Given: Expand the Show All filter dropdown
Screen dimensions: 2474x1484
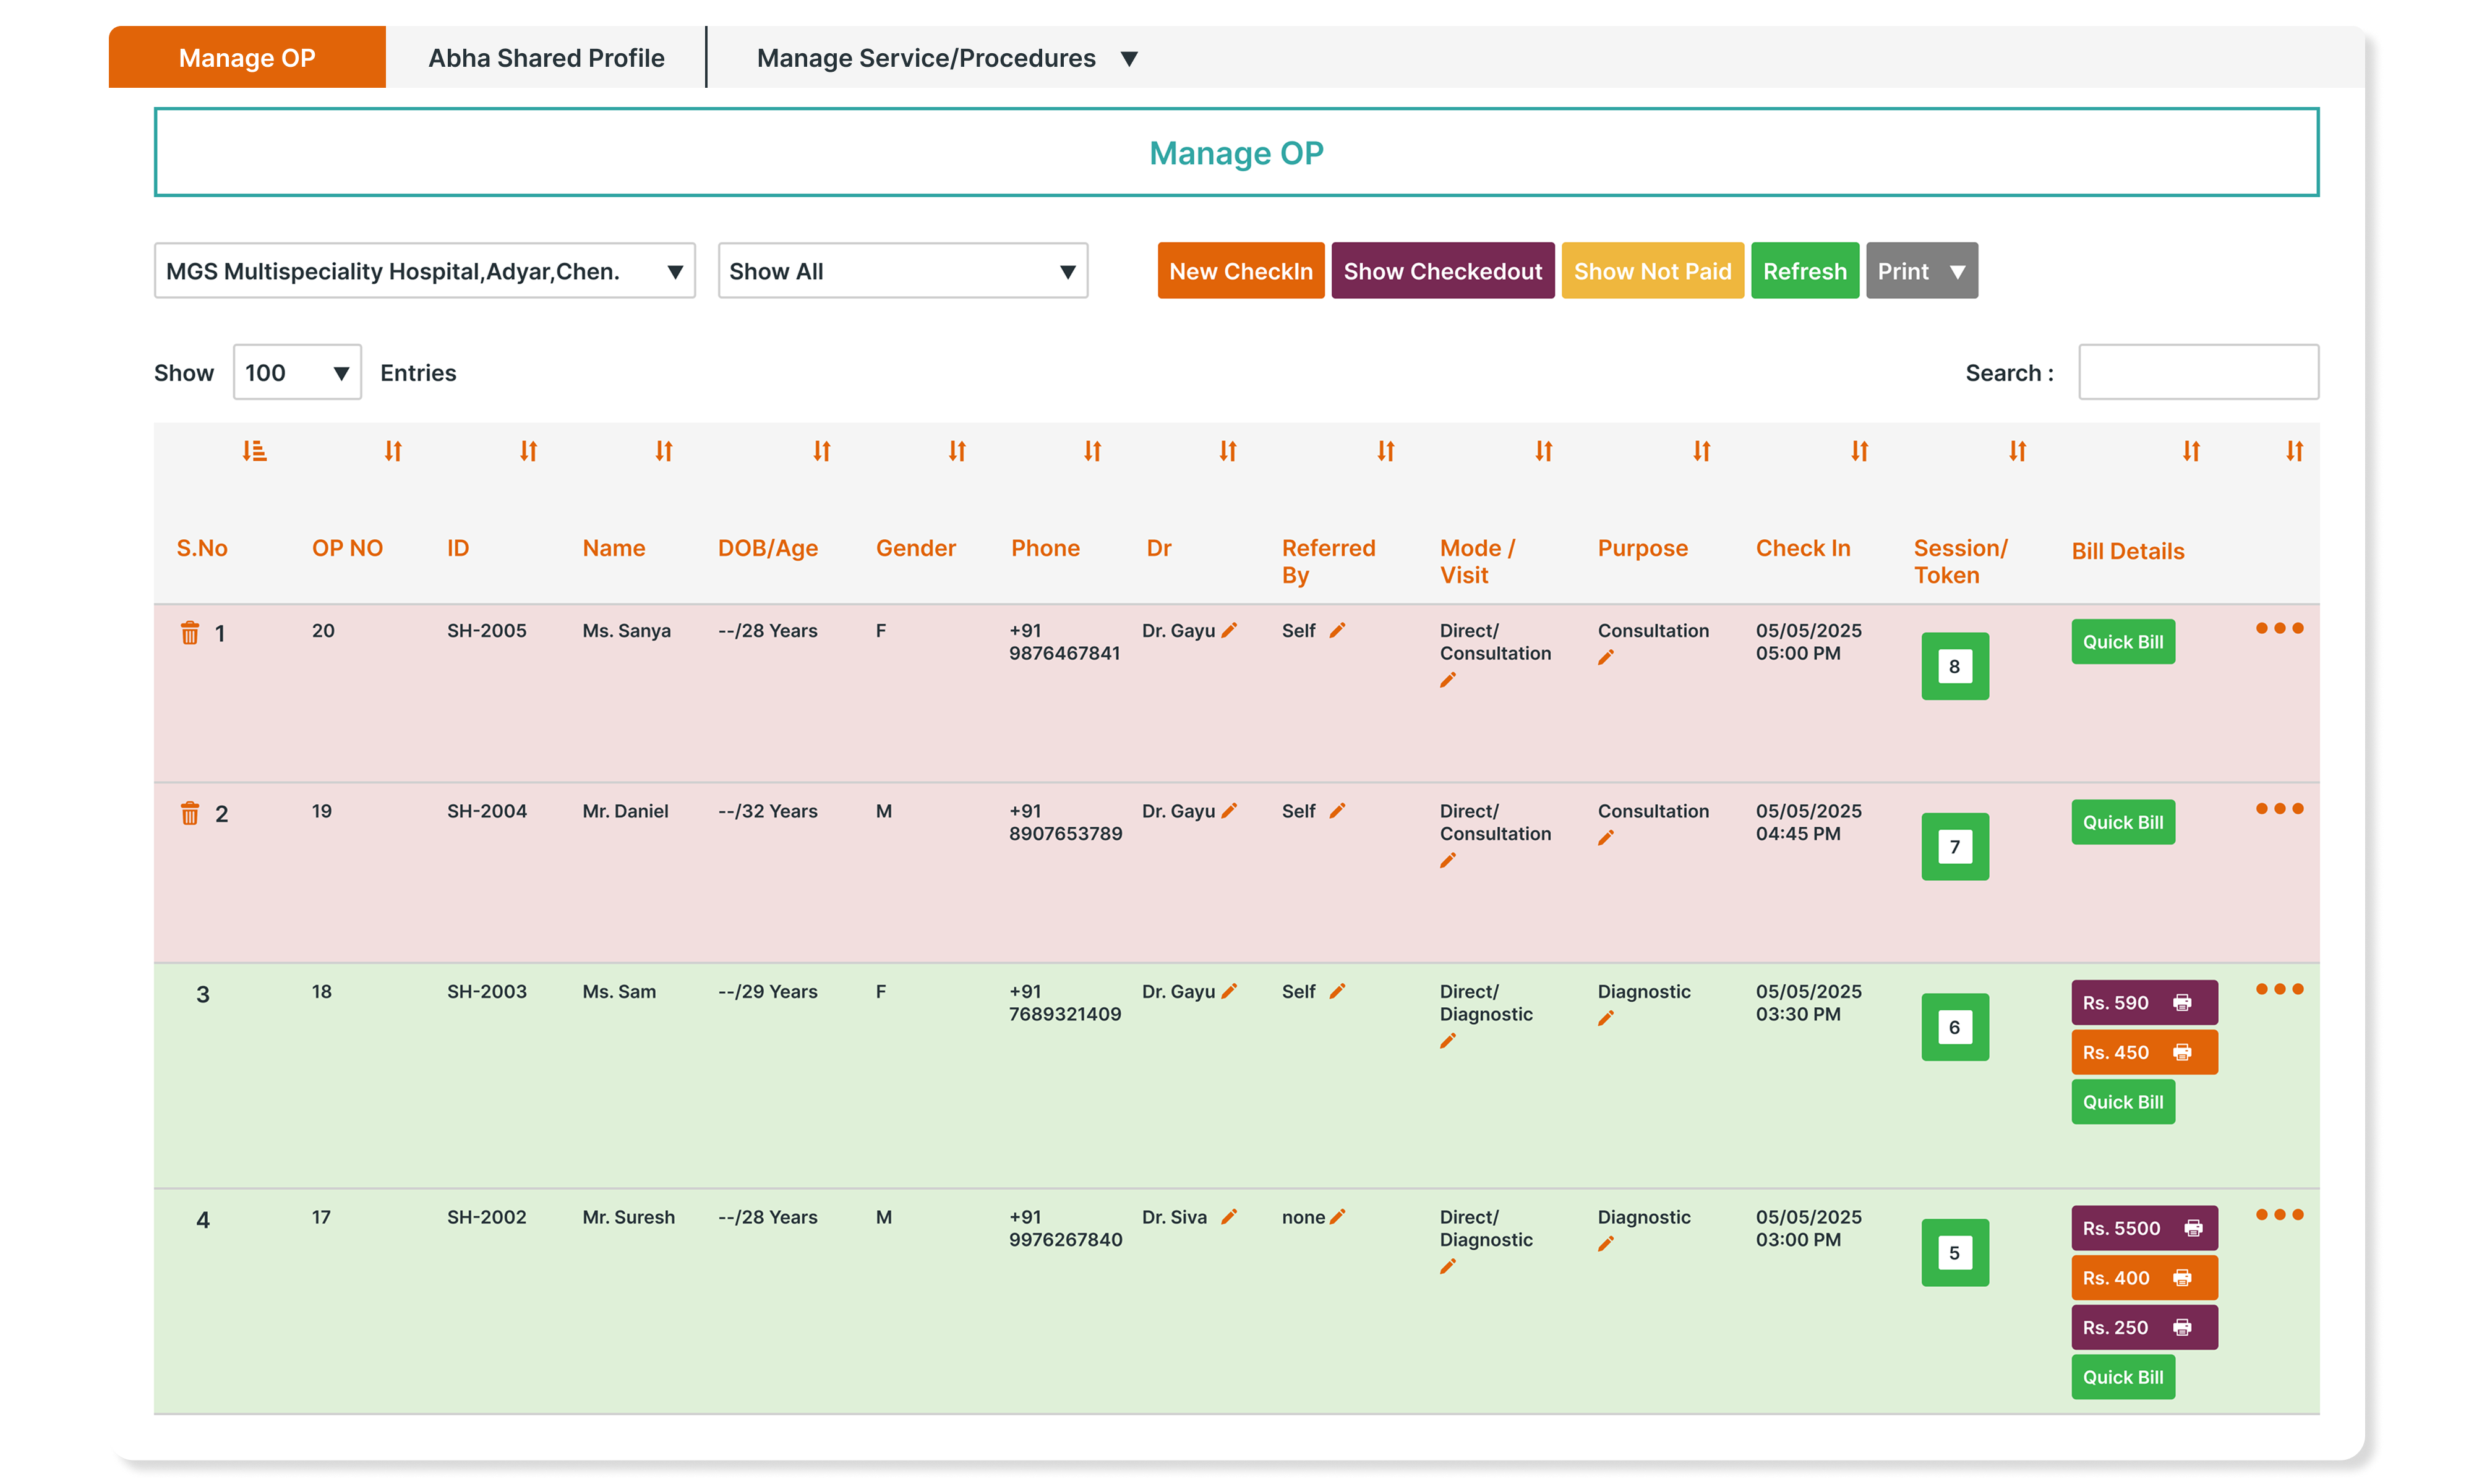Looking at the screenshot, I should [x=902, y=271].
